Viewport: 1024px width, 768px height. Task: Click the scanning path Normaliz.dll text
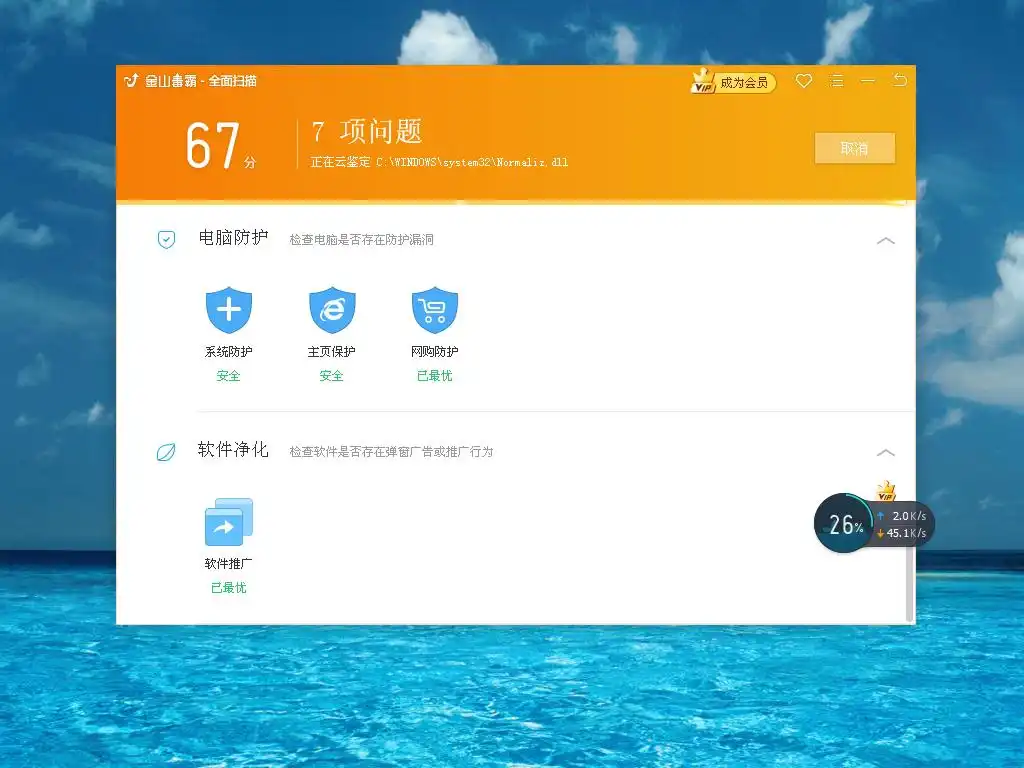(439, 162)
